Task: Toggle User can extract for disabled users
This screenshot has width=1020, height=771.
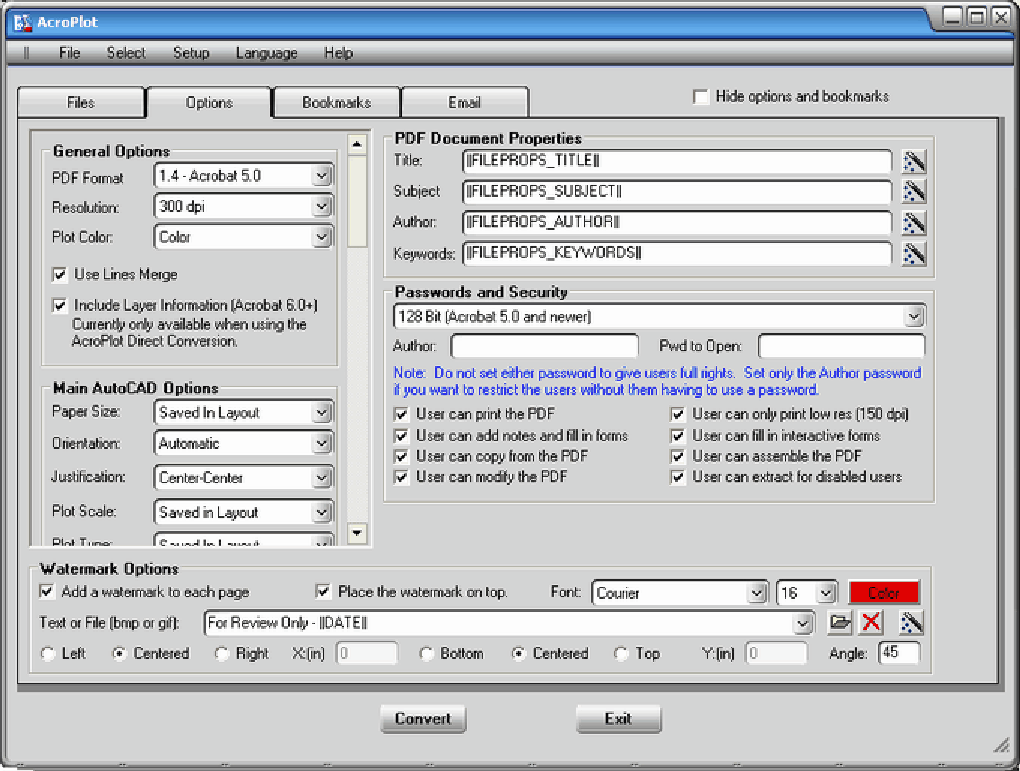Action: coord(678,477)
